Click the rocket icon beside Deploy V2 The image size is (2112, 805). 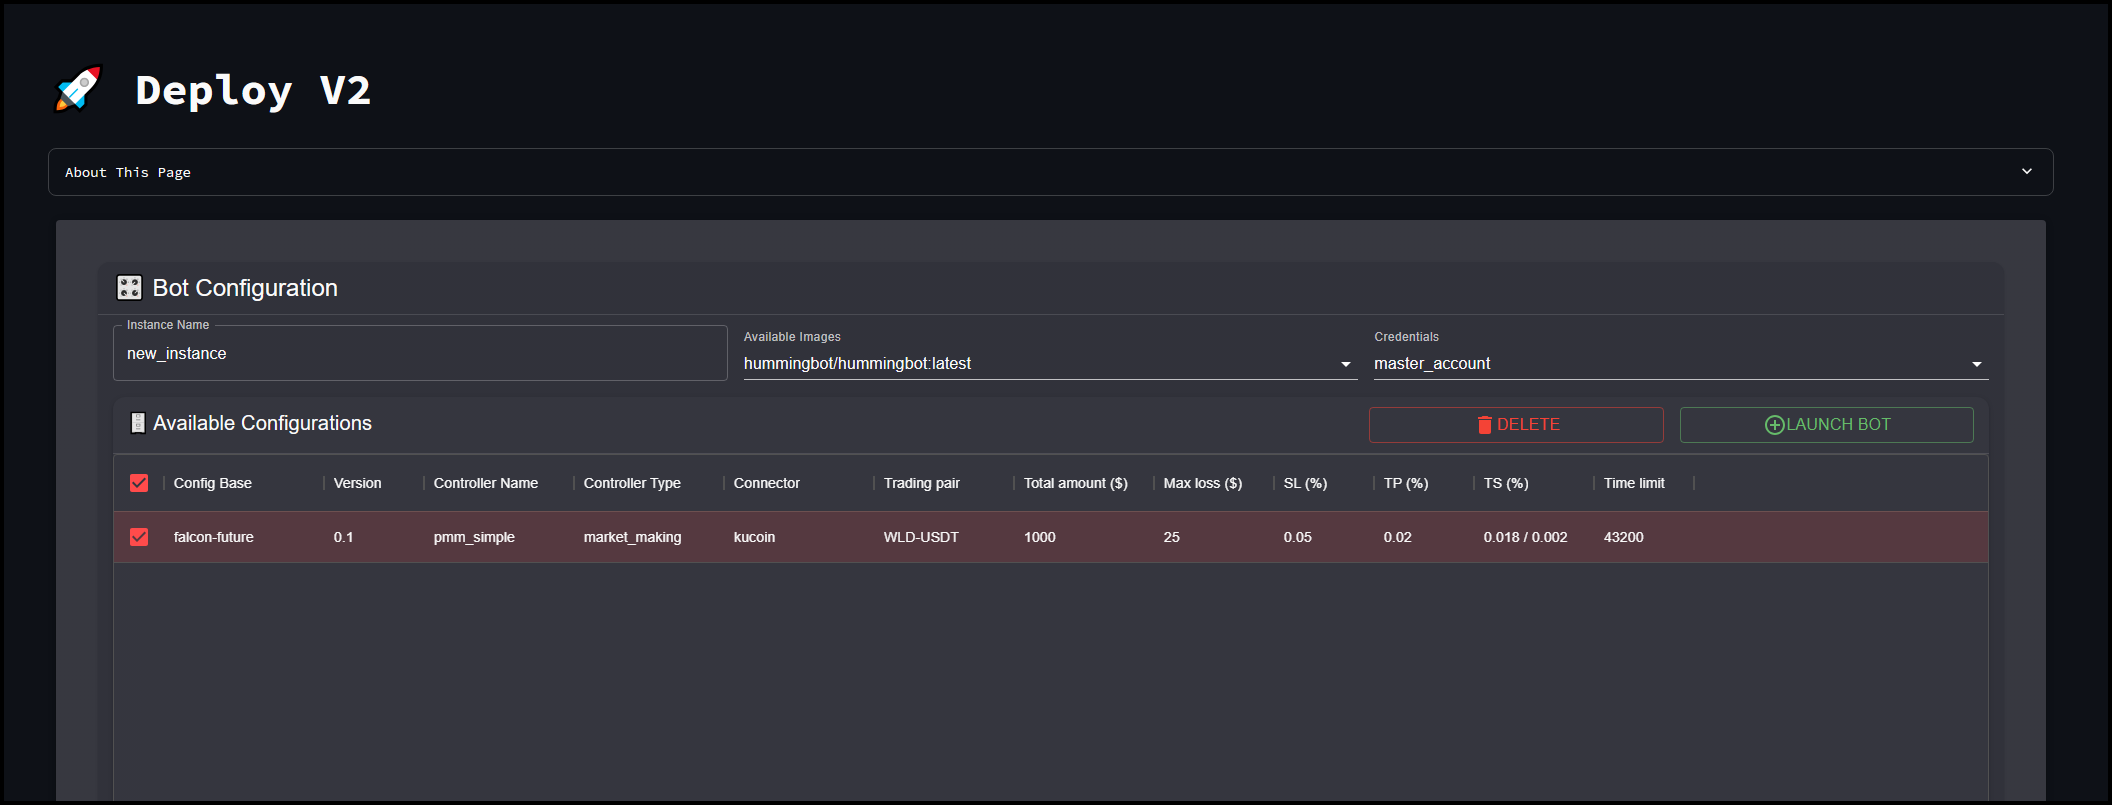(x=78, y=89)
